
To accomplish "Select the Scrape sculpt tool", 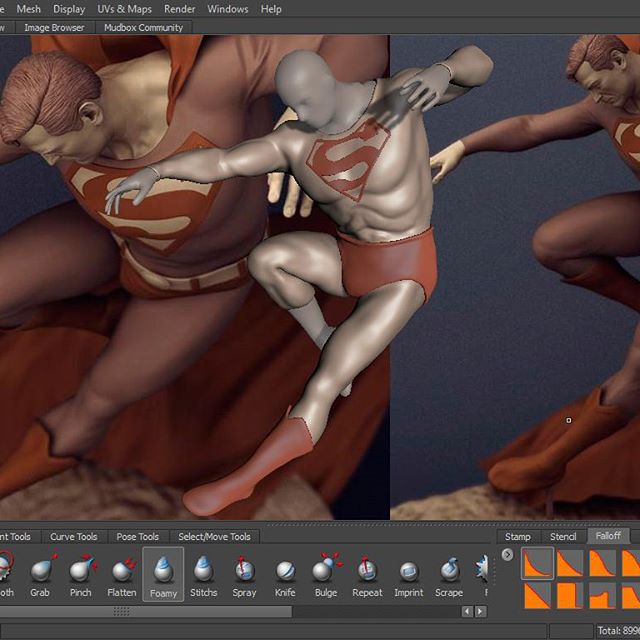I will pos(449,572).
